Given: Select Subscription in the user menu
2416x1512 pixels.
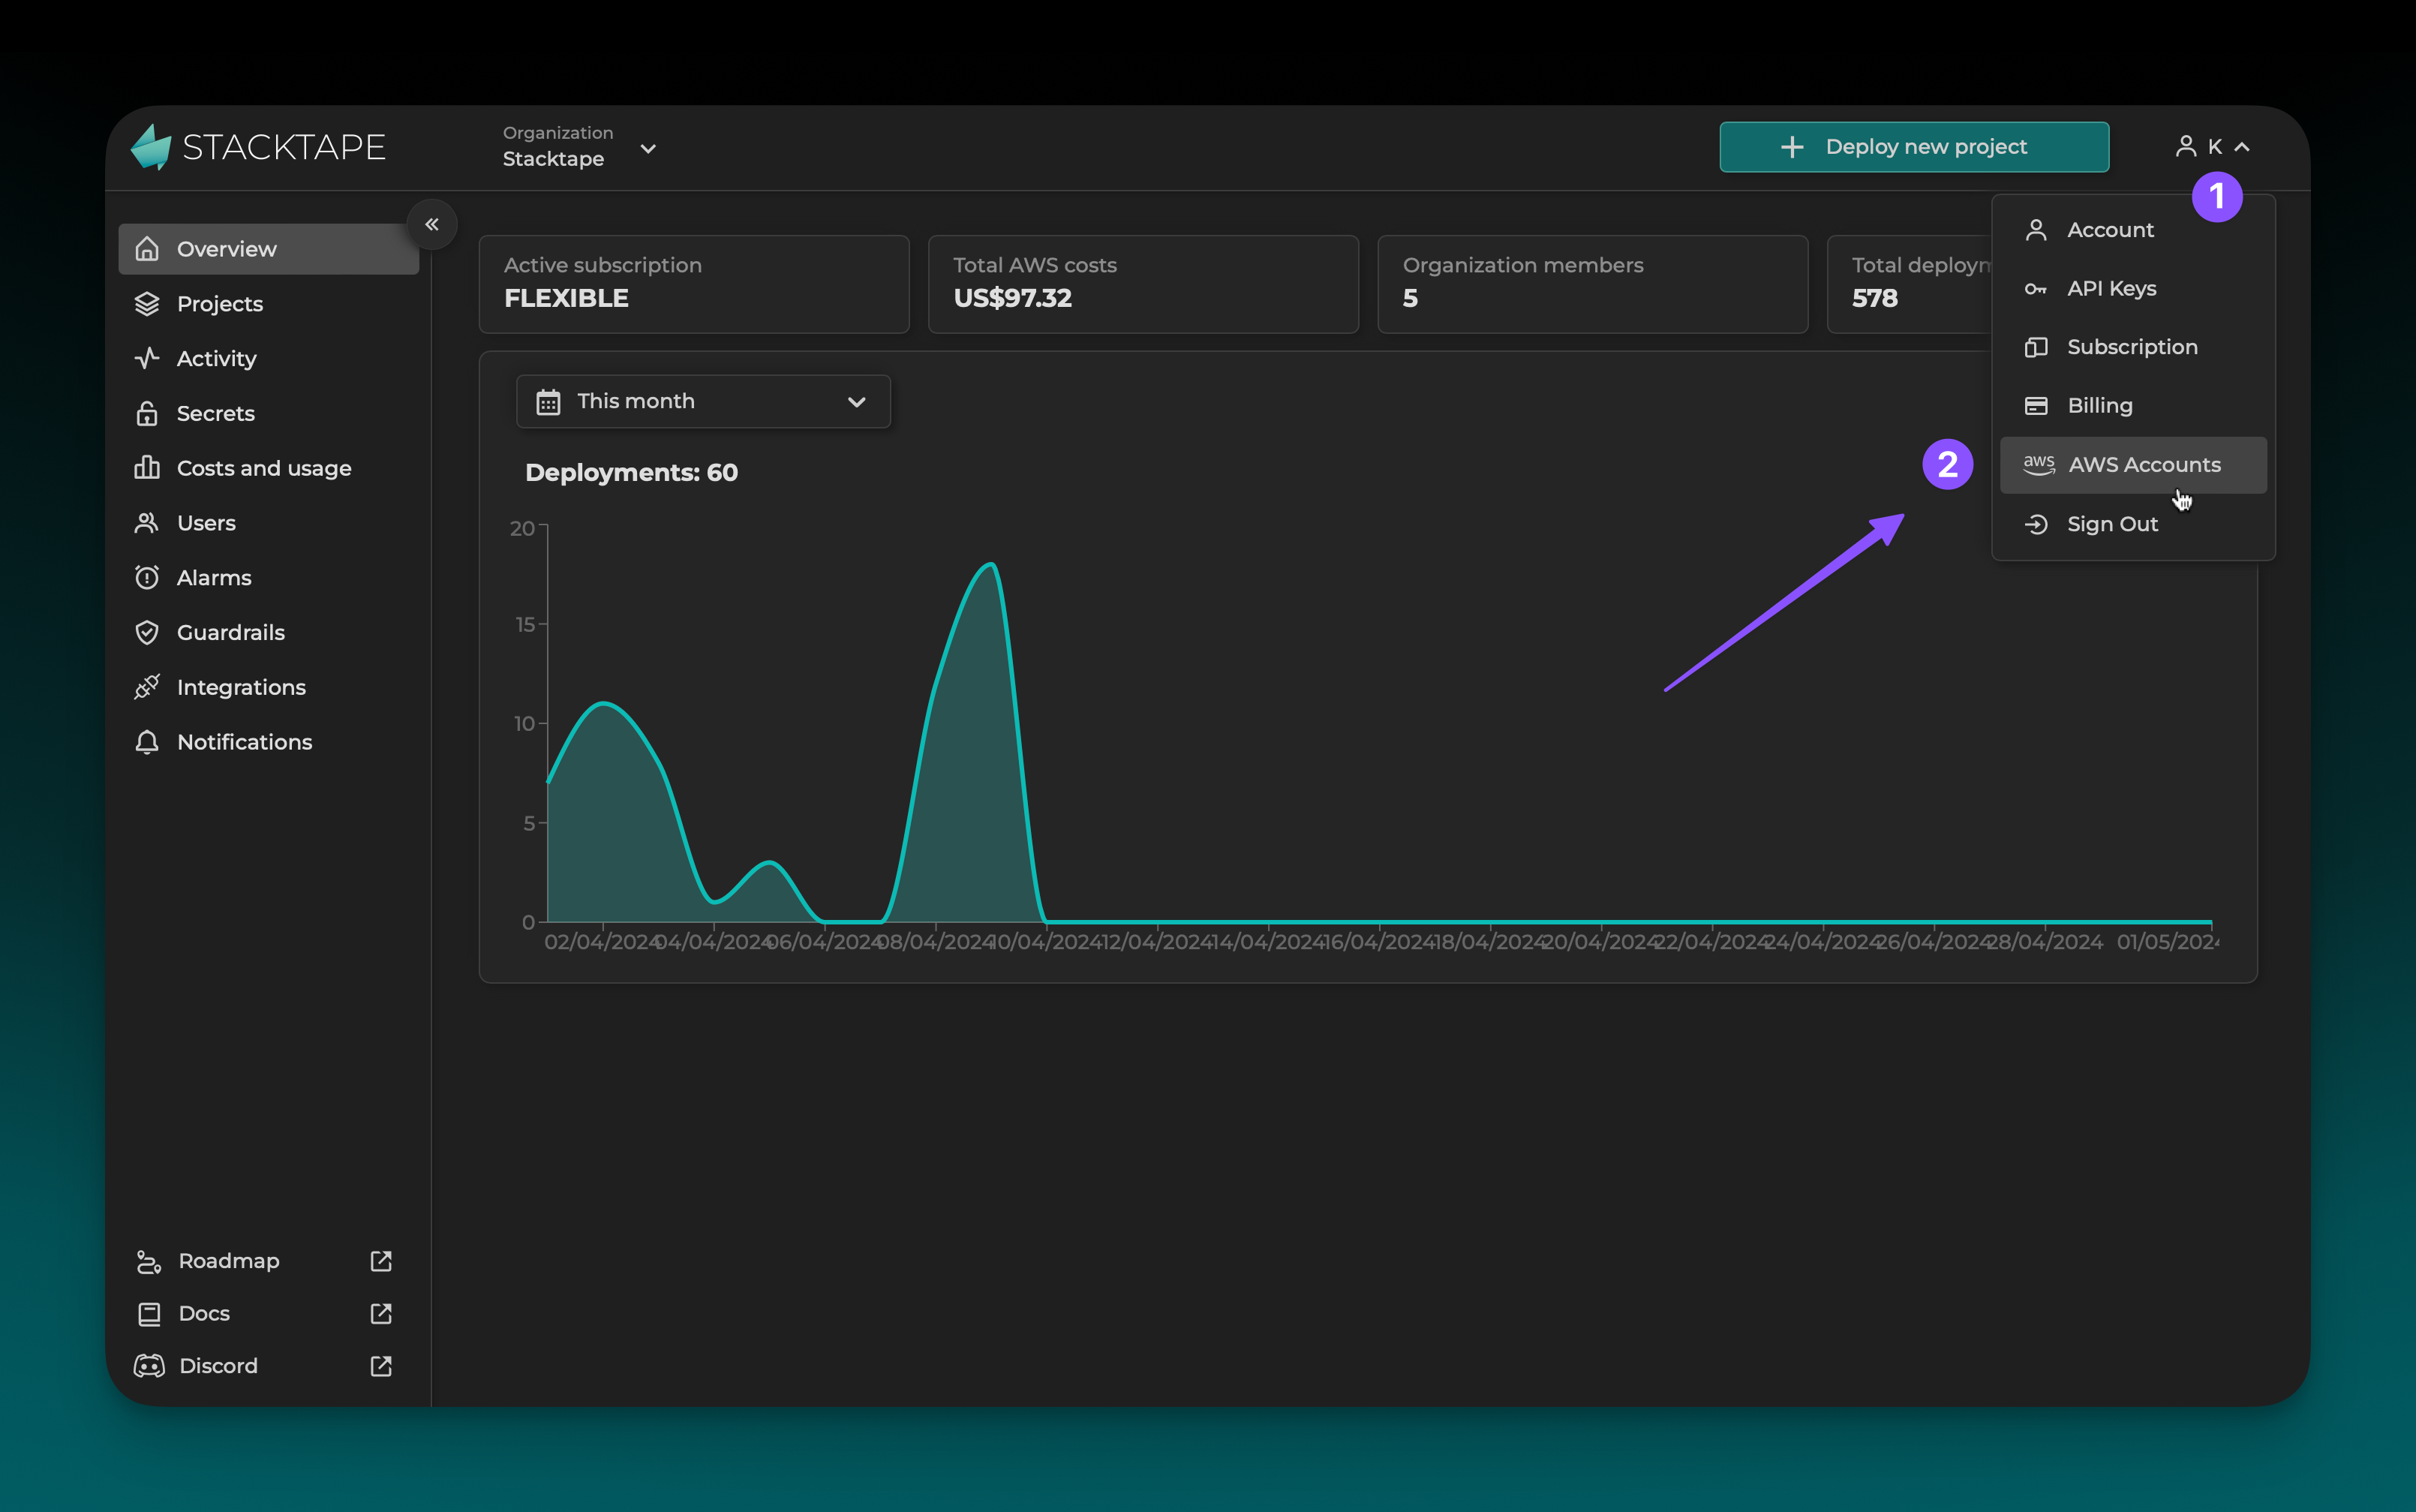Looking at the screenshot, I should pyautogui.click(x=2133, y=347).
